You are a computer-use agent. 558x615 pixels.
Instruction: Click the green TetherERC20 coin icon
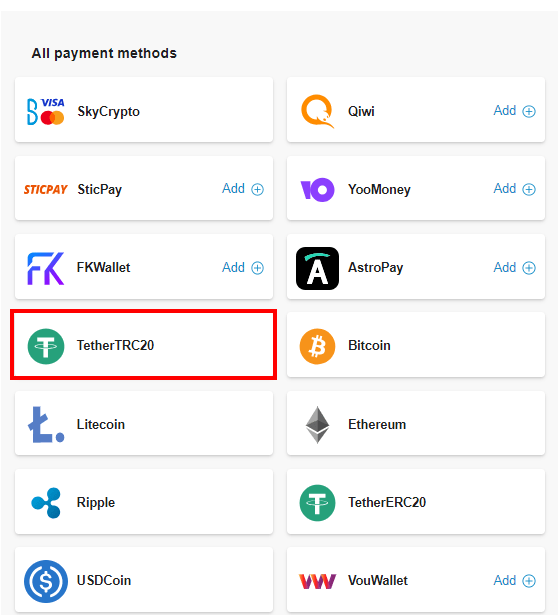click(x=317, y=503)
